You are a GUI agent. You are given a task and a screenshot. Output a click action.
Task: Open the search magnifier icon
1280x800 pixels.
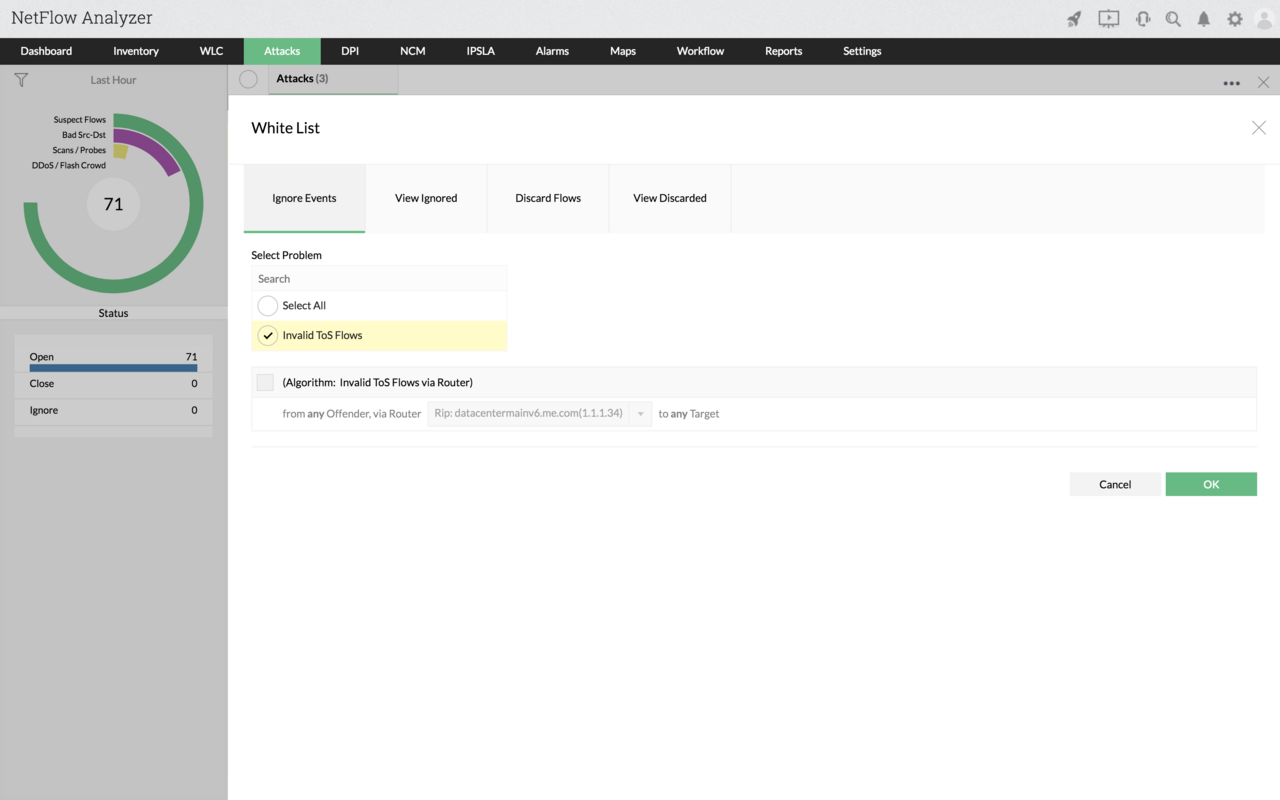[1173, 19]
